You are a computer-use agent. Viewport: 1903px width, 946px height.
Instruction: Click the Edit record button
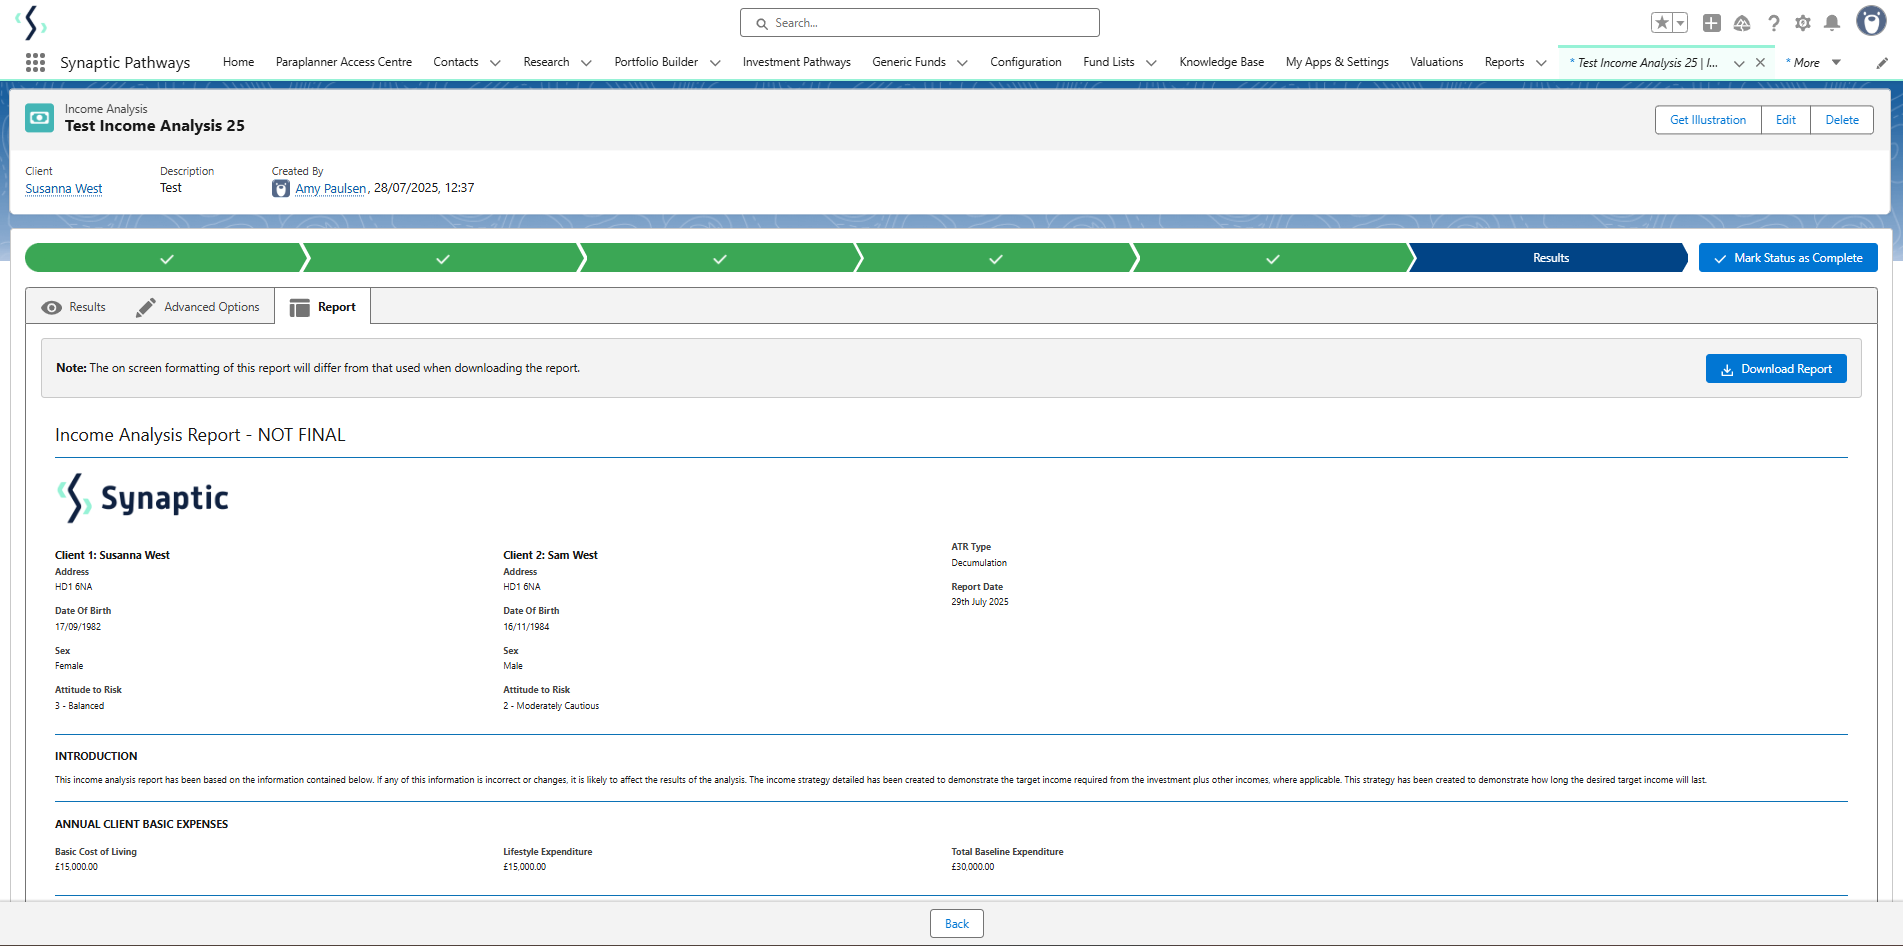click(1786, 120)
